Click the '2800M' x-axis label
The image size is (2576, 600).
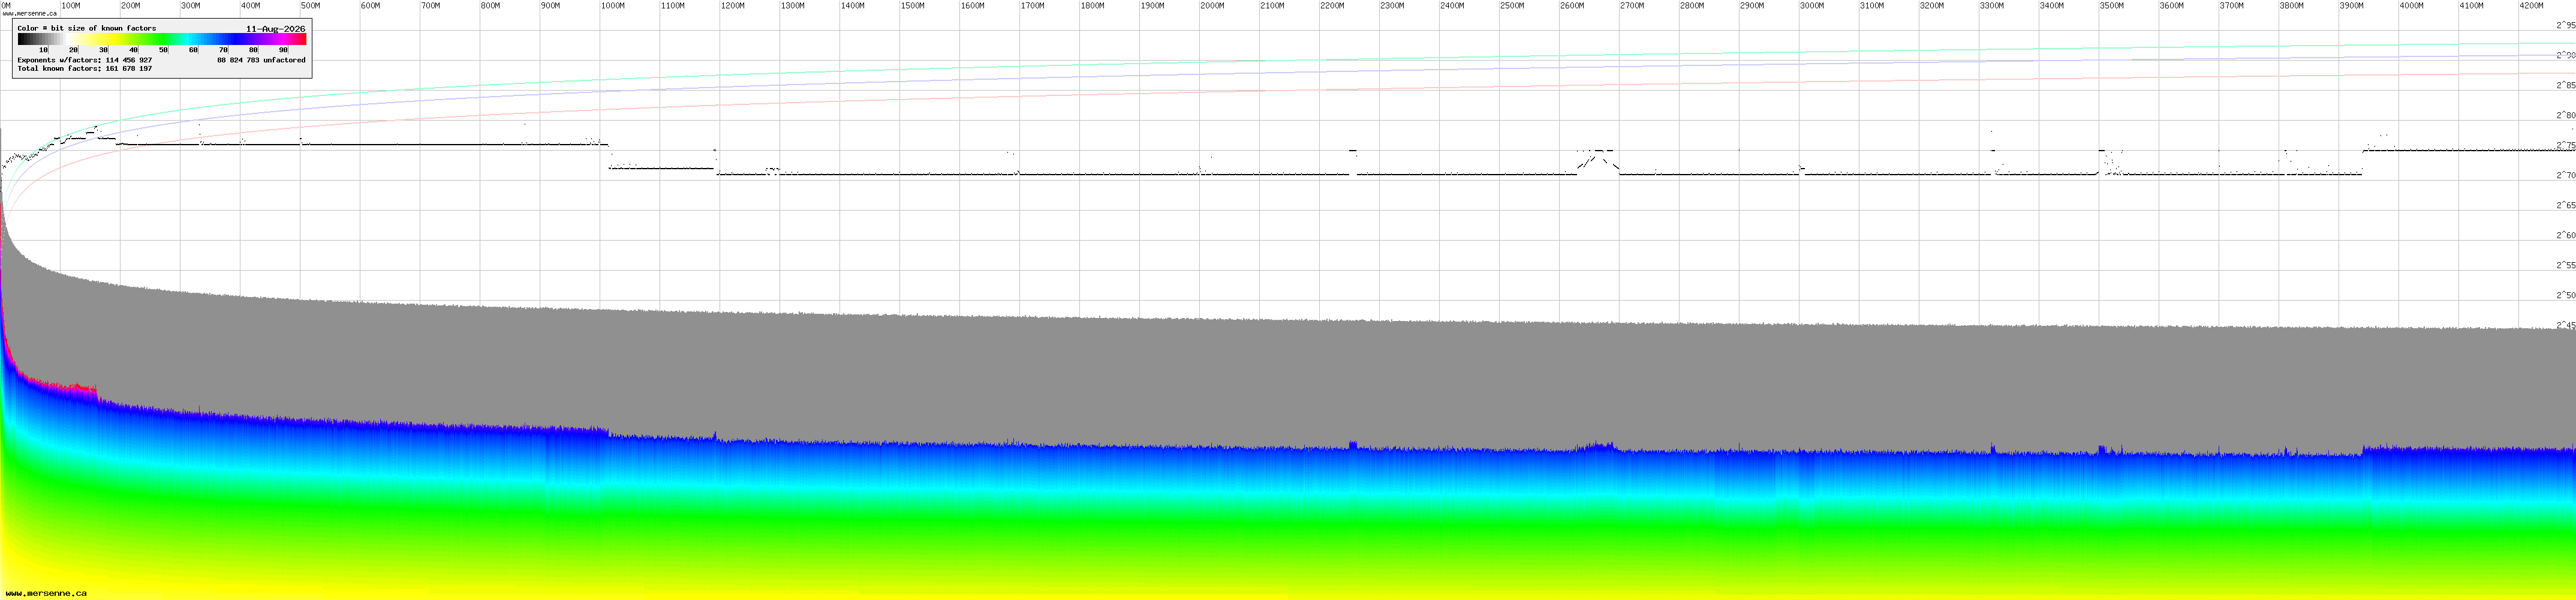point(1693,6)
